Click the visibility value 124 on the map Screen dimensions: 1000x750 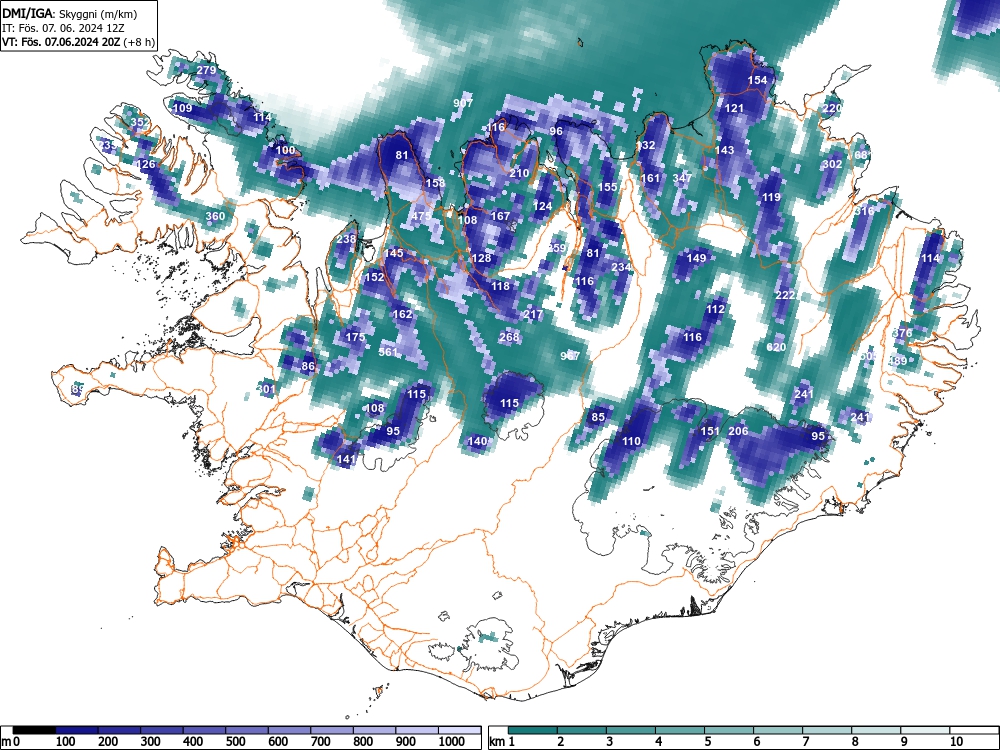click(542, 206)
